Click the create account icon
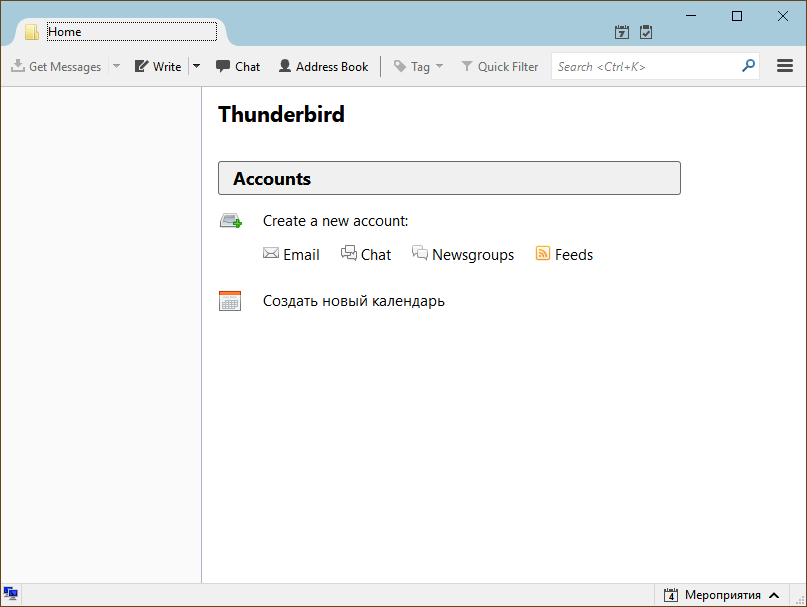 click(x=231, y=220)
